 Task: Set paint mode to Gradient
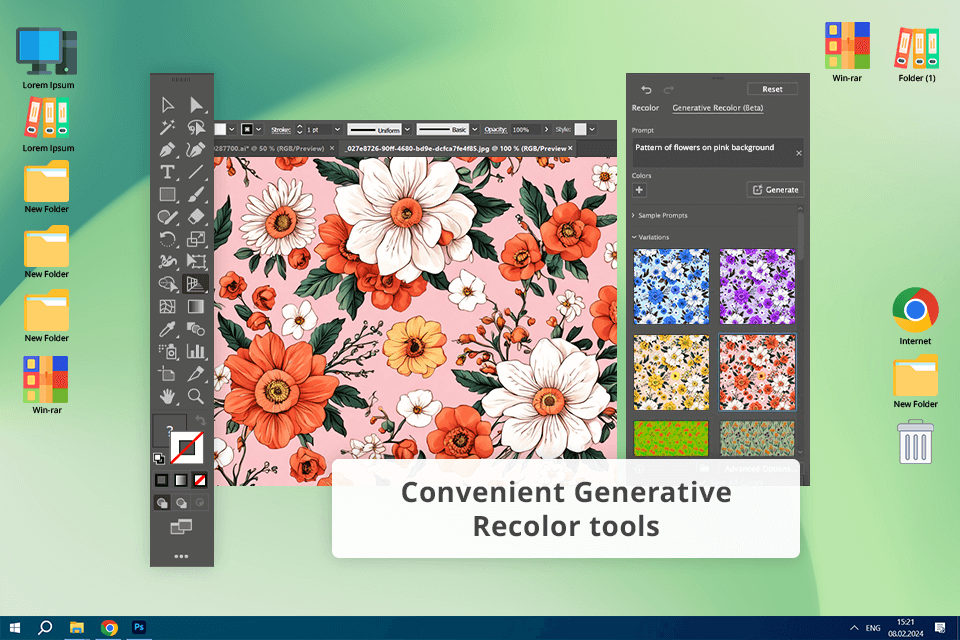pyautogui.click(x=181, y=480)
